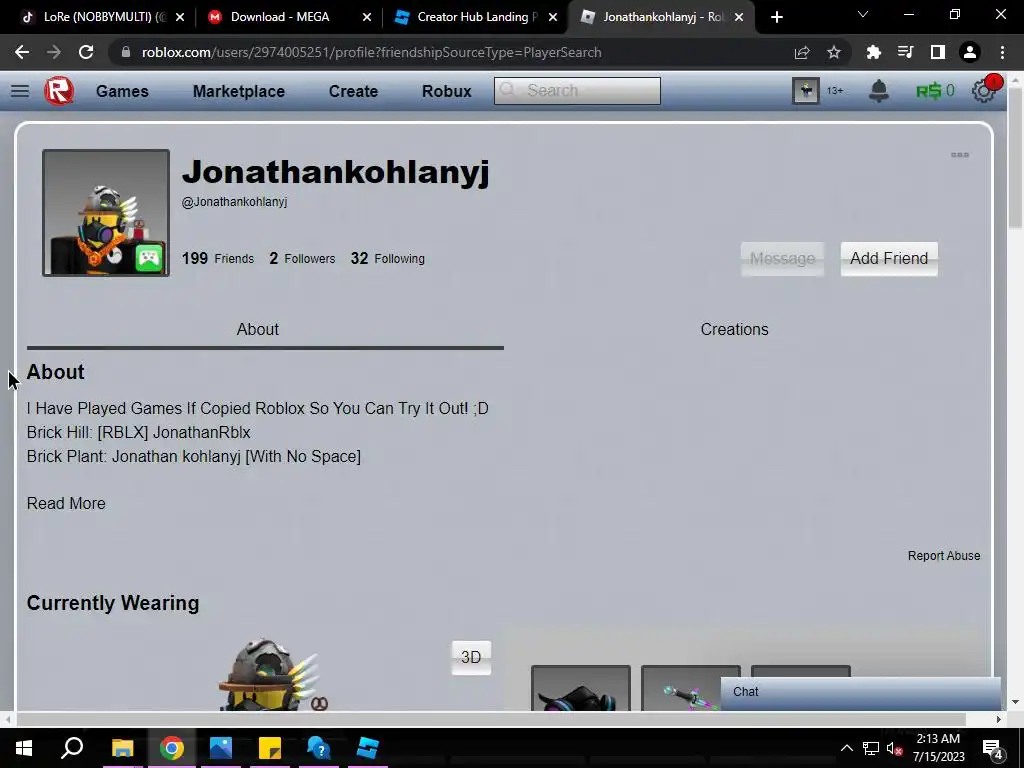Open the Marketplace page
This screenshot has height=768, width=1024.
coord(238,91)
